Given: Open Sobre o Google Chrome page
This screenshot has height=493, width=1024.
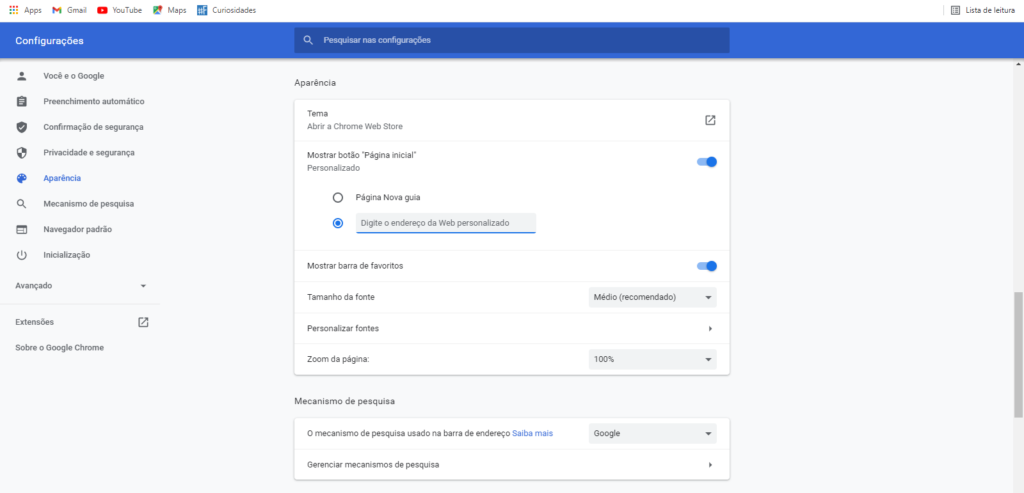Looking at the screenshot, I should tap(59, 348).
